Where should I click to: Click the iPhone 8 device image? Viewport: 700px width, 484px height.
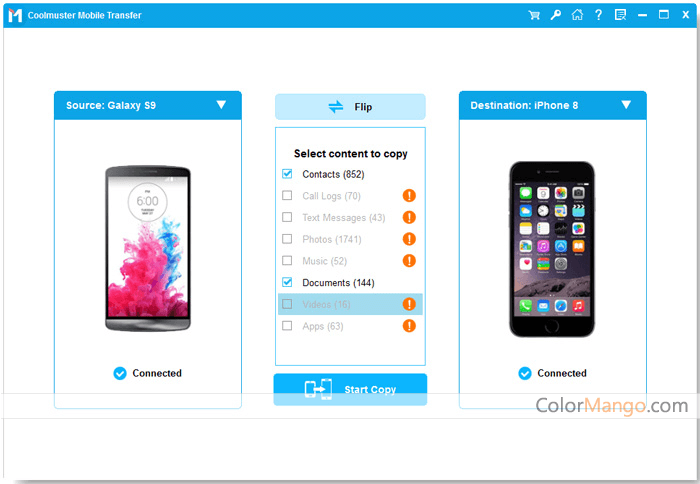pos(552,249)
